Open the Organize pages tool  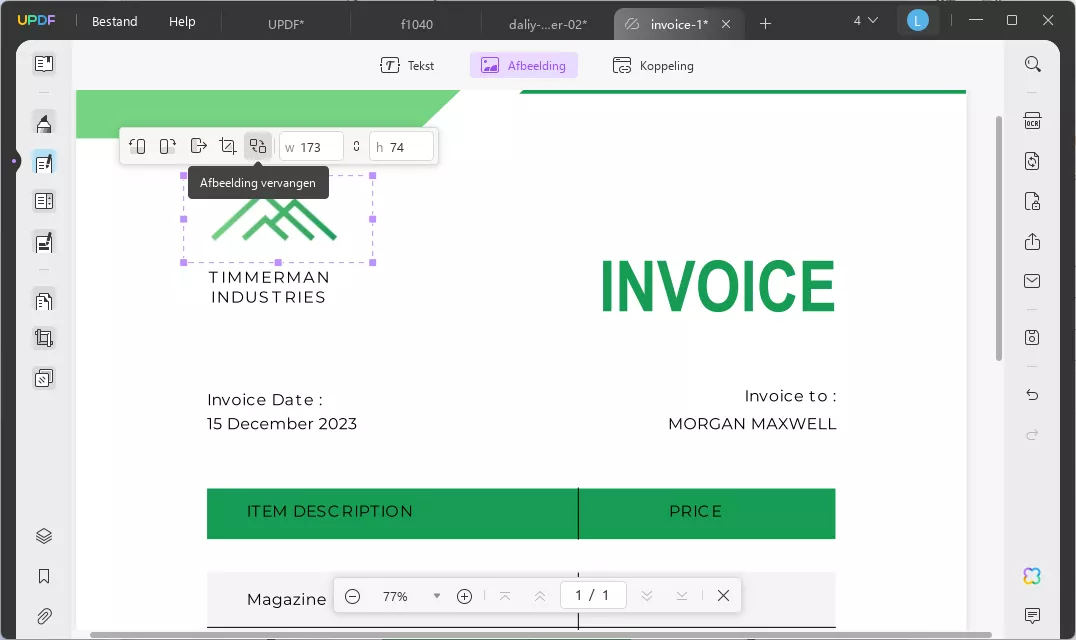[x=44, y=301]
